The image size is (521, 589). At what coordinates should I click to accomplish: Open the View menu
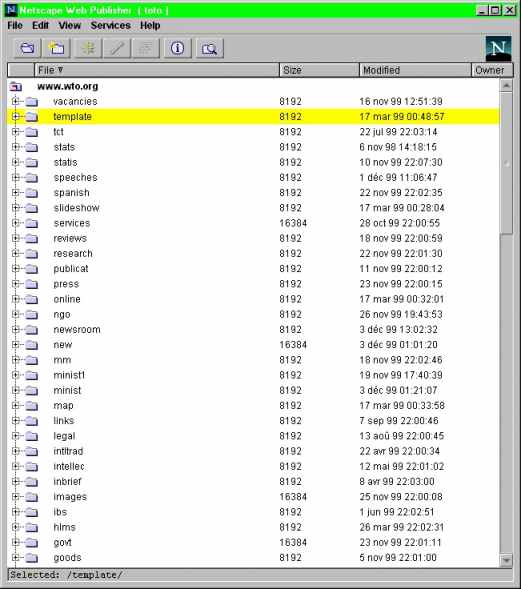(x=69, y=26)
